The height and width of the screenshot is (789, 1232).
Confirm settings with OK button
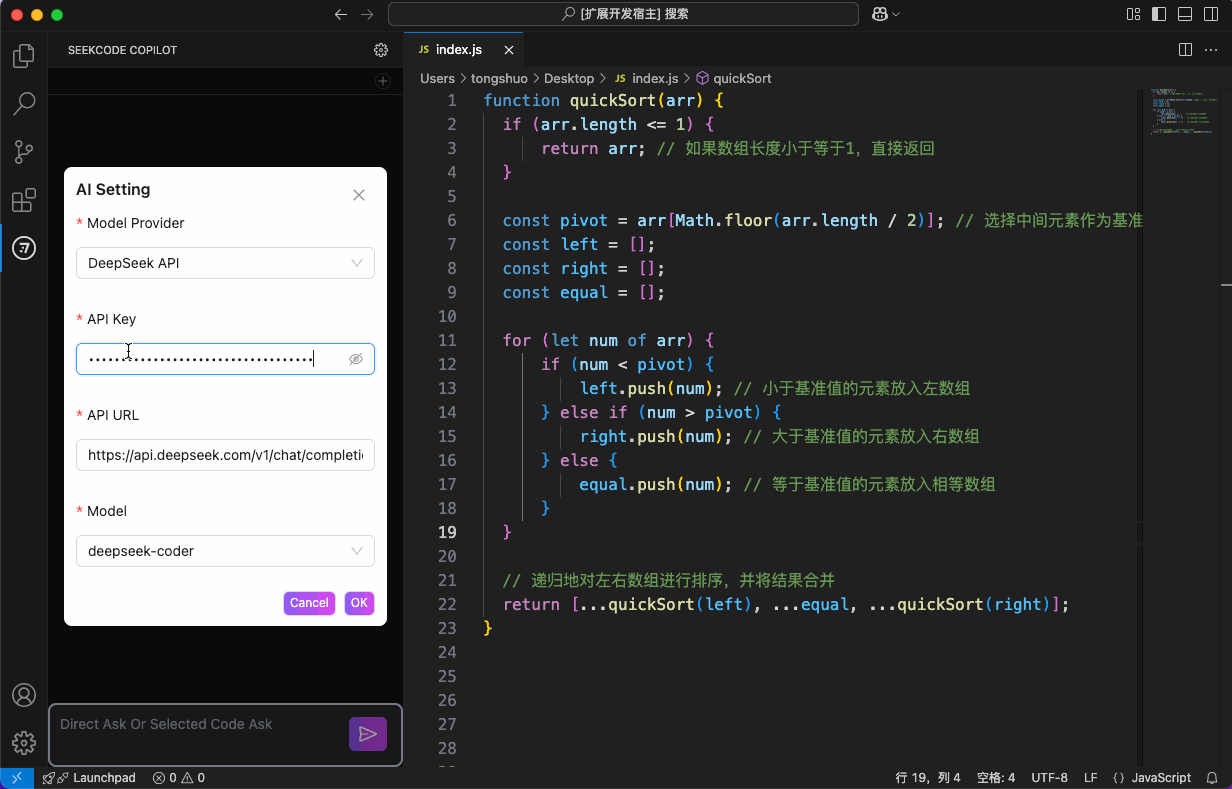pyautogui.click(x=359, y=603)
